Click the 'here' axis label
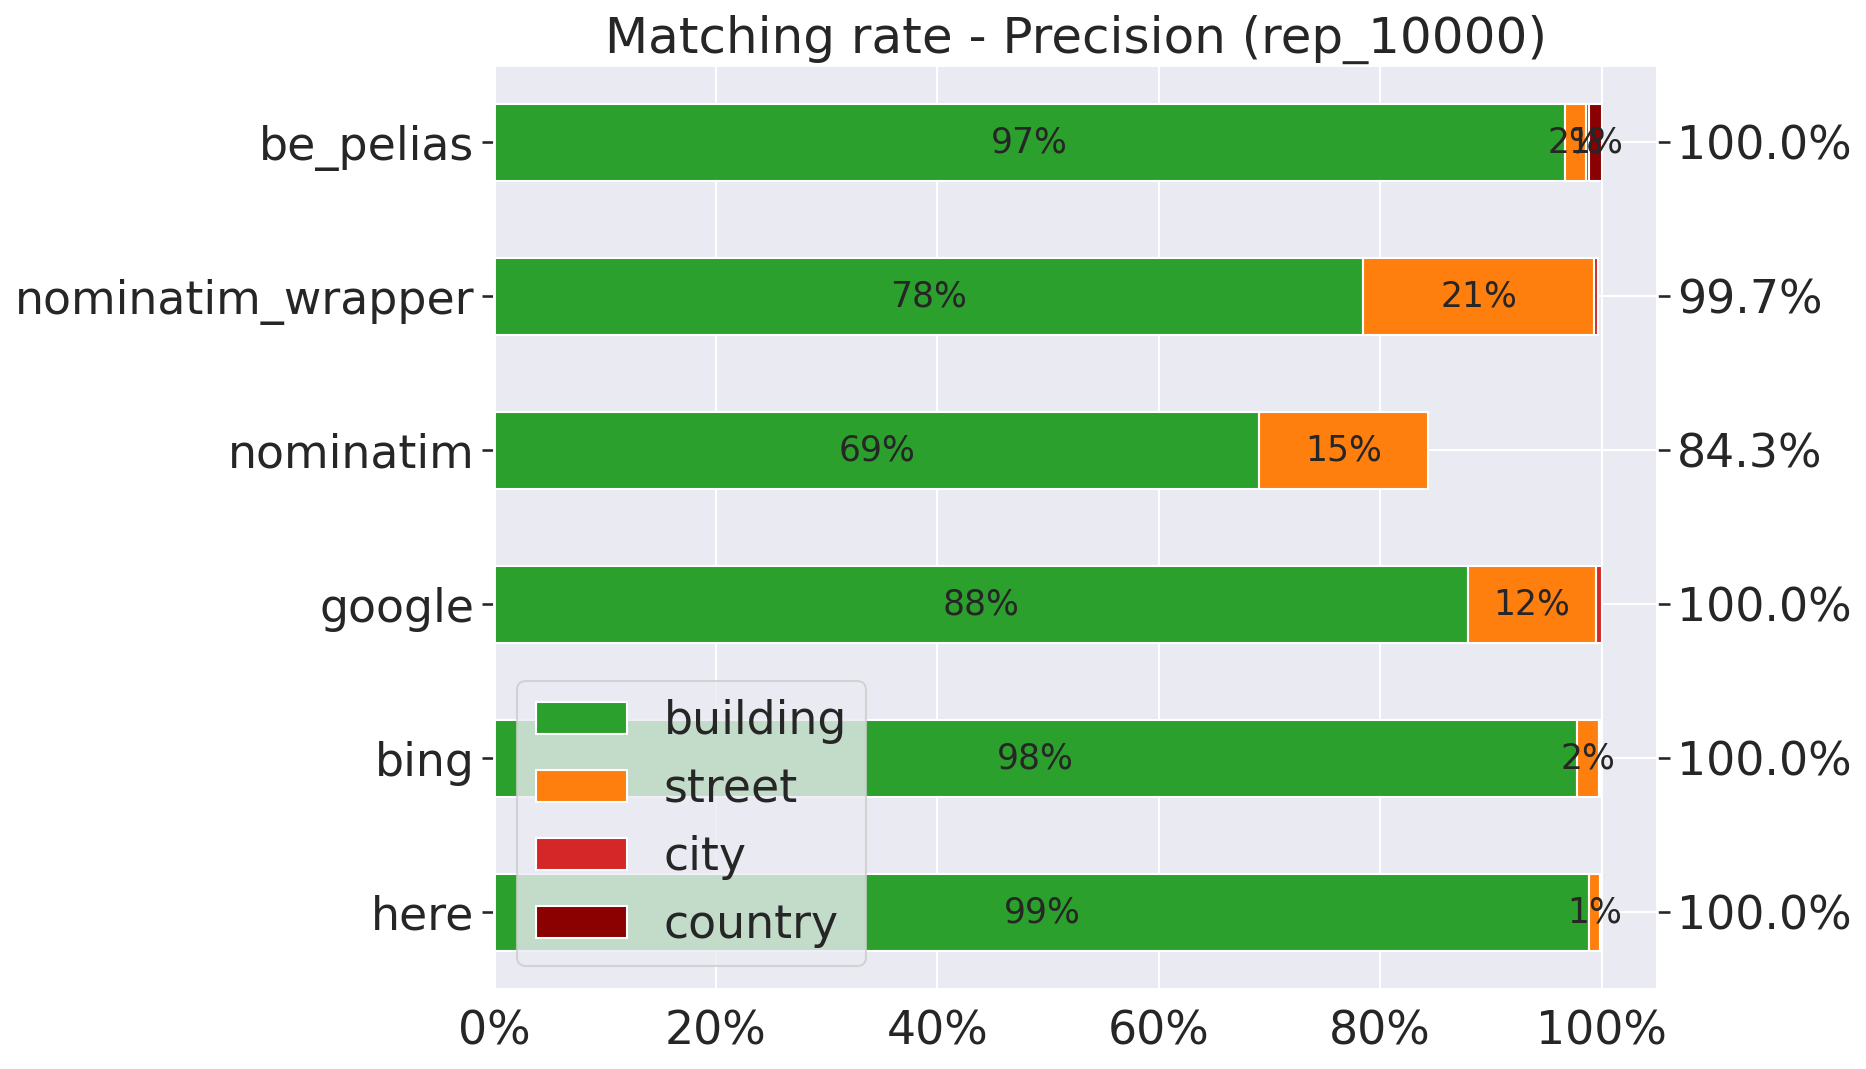The height and width of the screenshot is (1069, 1866). [x=422, y=914]
